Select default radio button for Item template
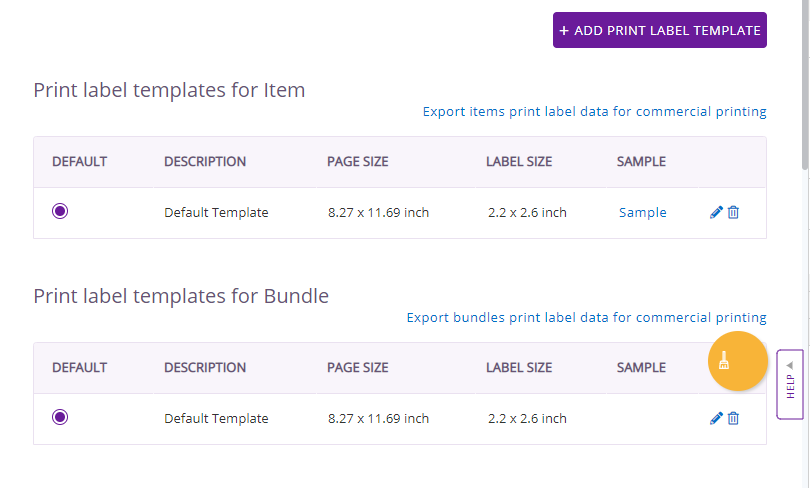 click(x=60, y=211)
